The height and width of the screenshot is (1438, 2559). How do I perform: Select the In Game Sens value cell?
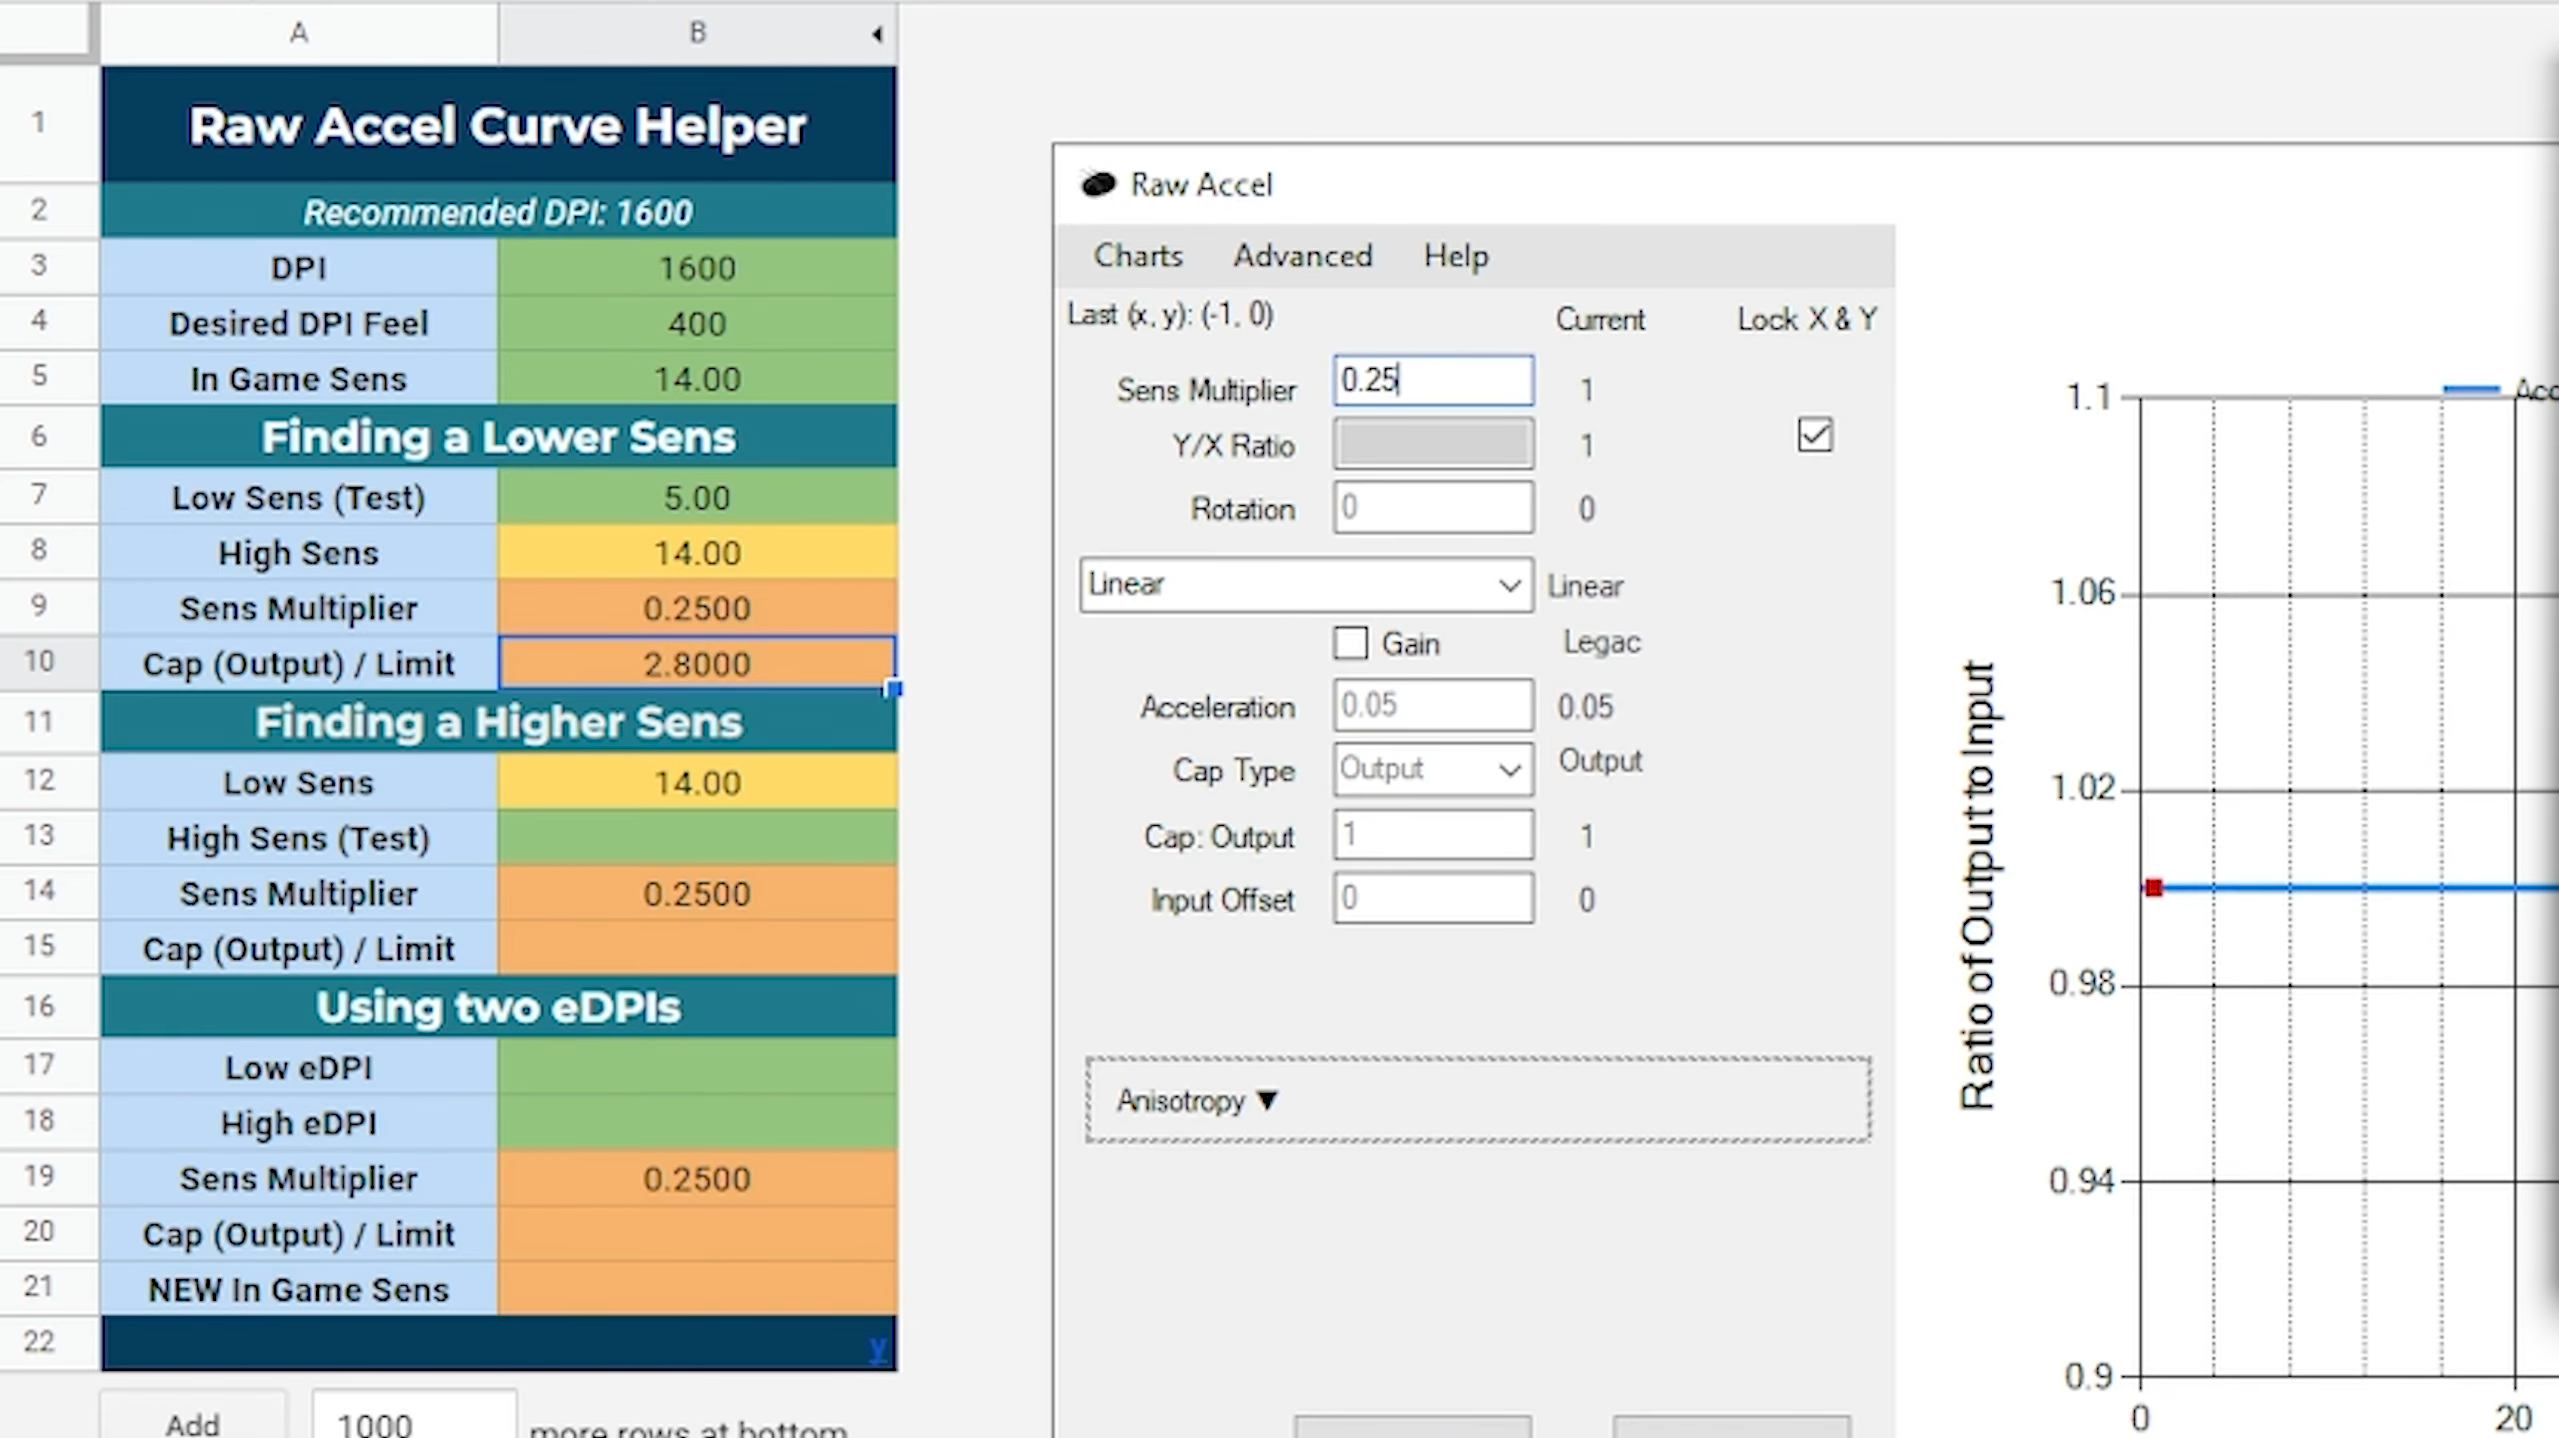(697, 378)
